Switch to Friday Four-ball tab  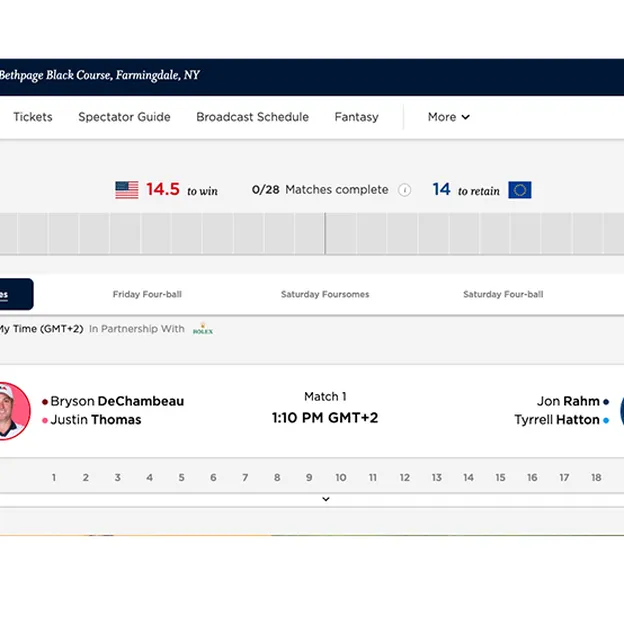(147, 294)
